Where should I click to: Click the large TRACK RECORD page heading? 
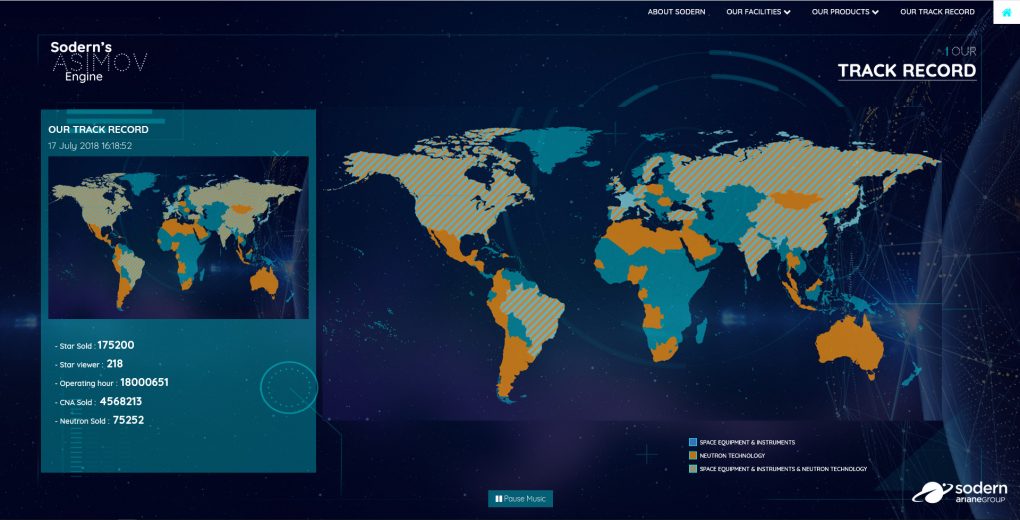pos(906,70)
